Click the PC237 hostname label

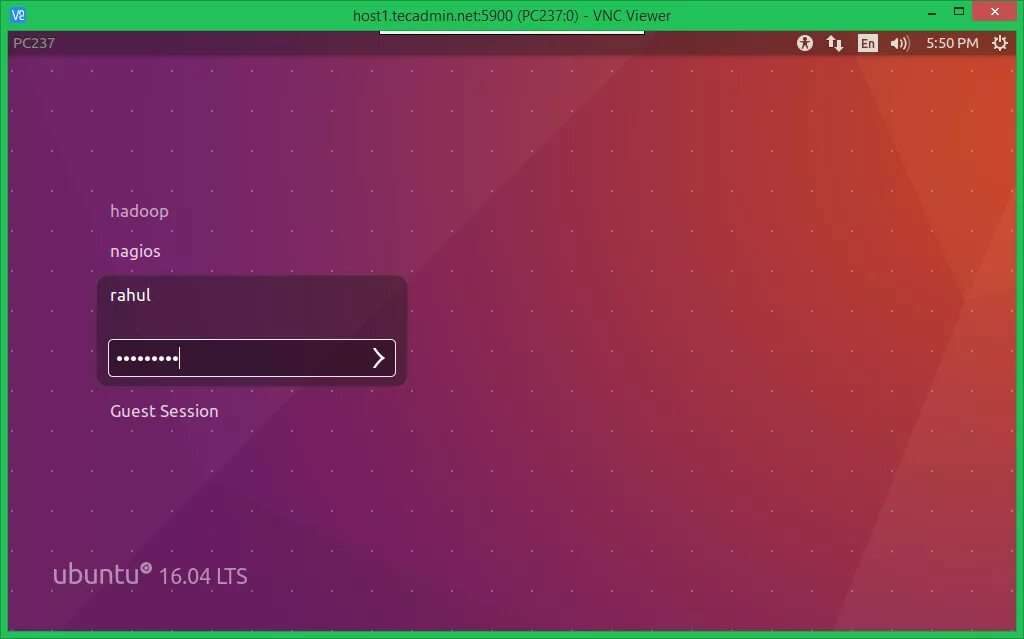(x=34, y=43)
